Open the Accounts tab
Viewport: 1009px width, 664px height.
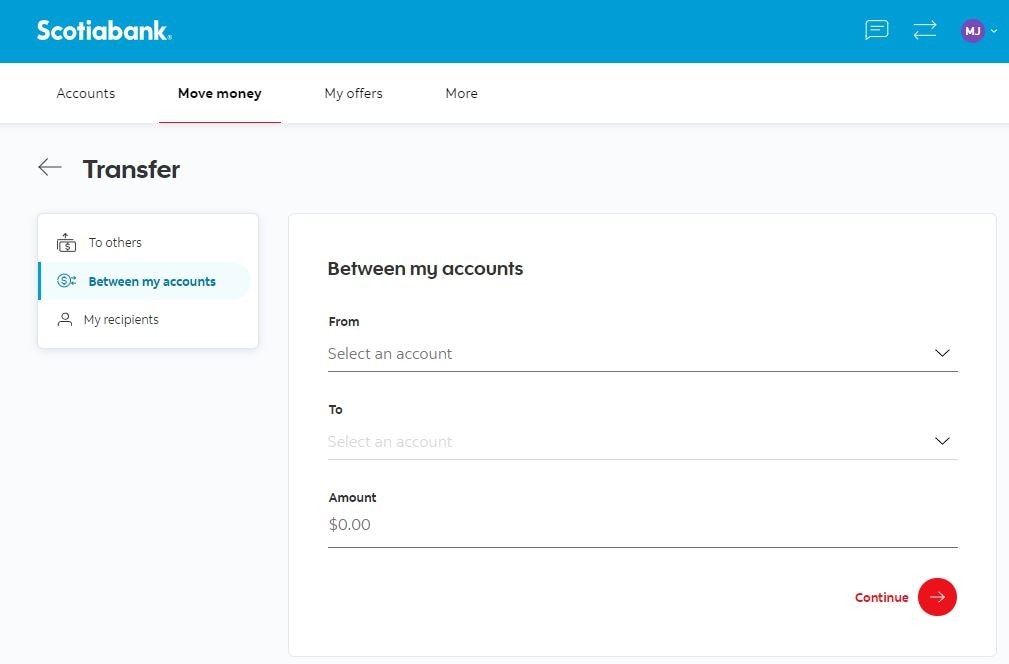click(86, 93)
